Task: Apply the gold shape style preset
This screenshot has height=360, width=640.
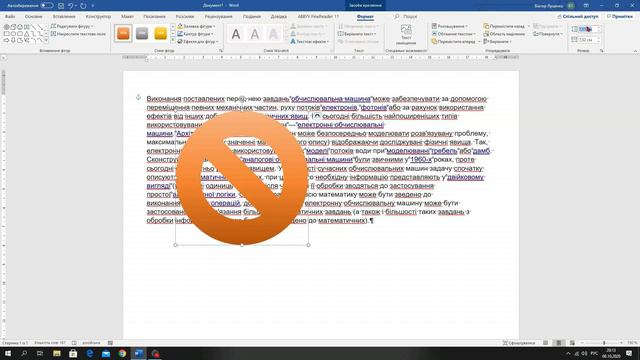Action: pyautogui.click(x=161, y=33)
